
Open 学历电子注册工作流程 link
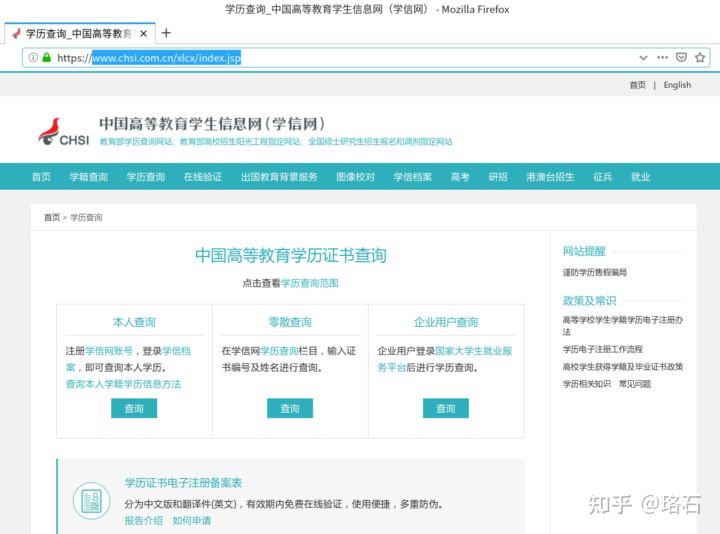pos(602,349)
